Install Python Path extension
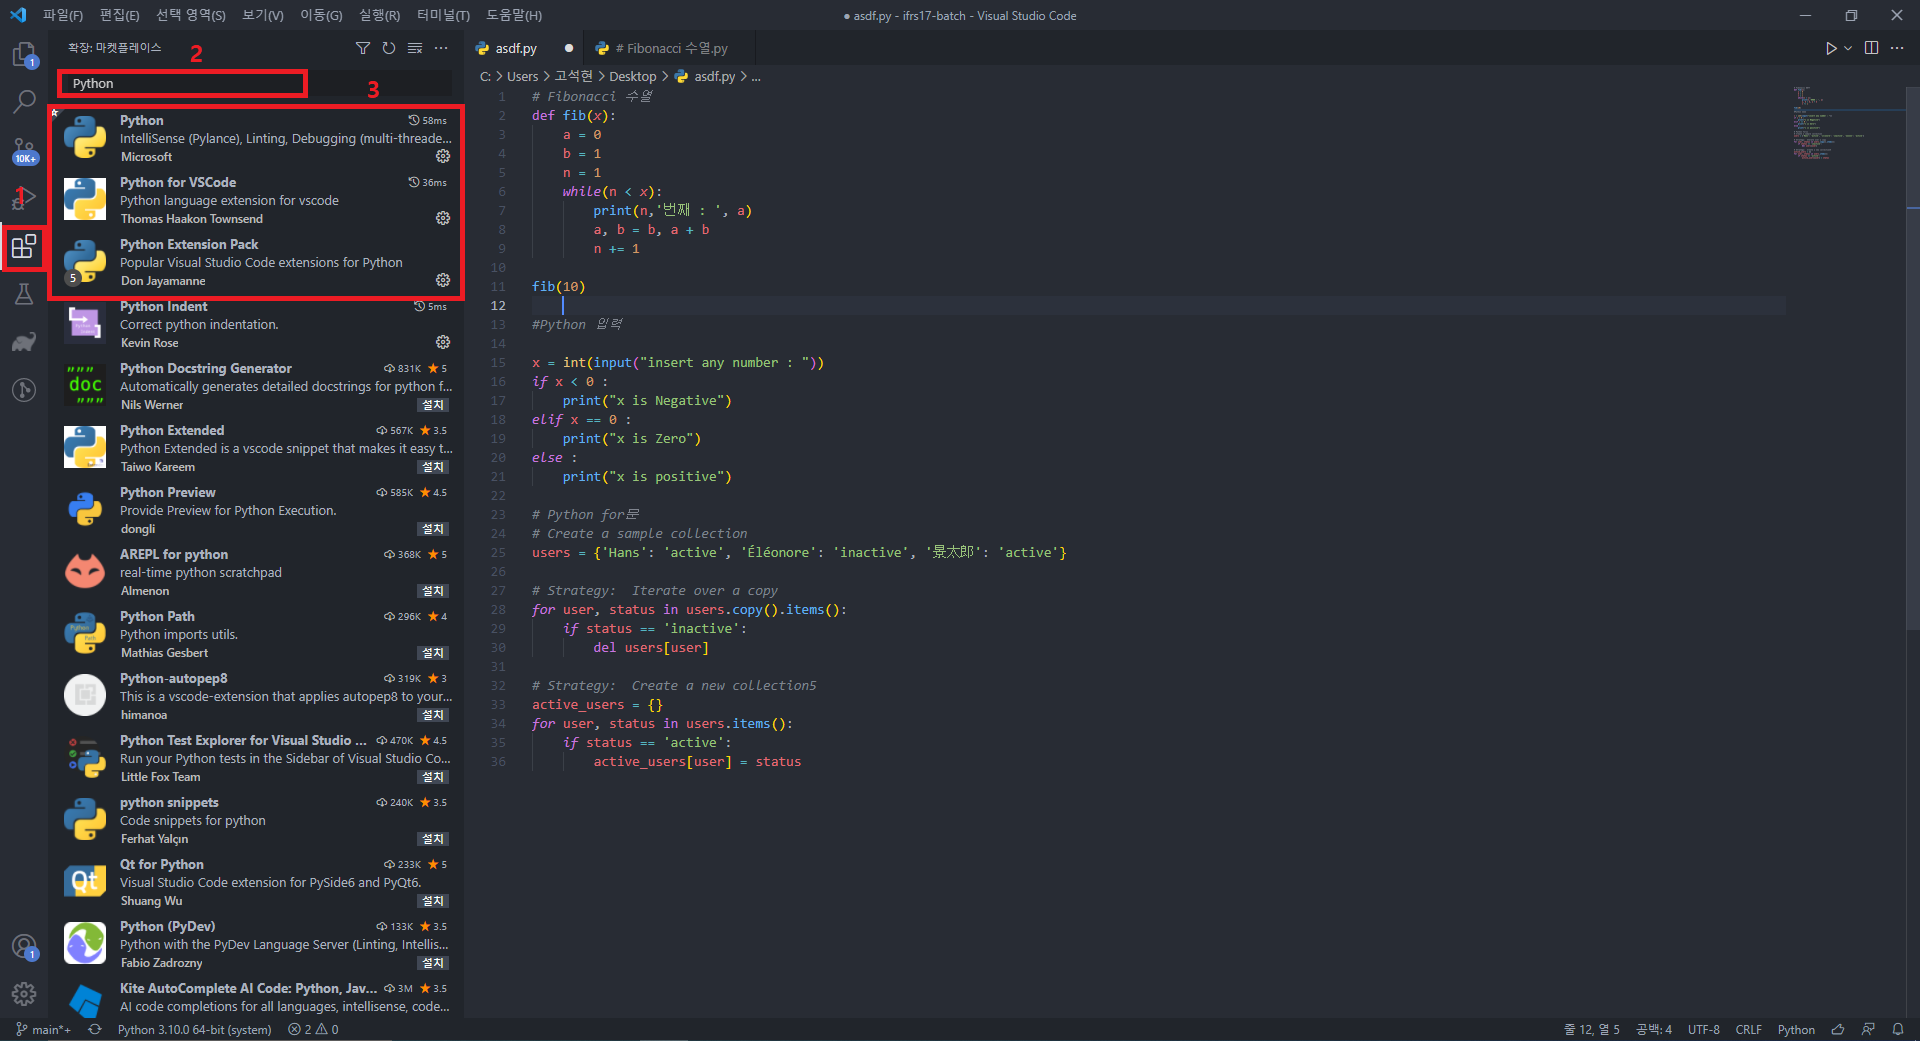Image resolution: width=1920 pixels, height=1041 pixels. [x=433, y=653]
